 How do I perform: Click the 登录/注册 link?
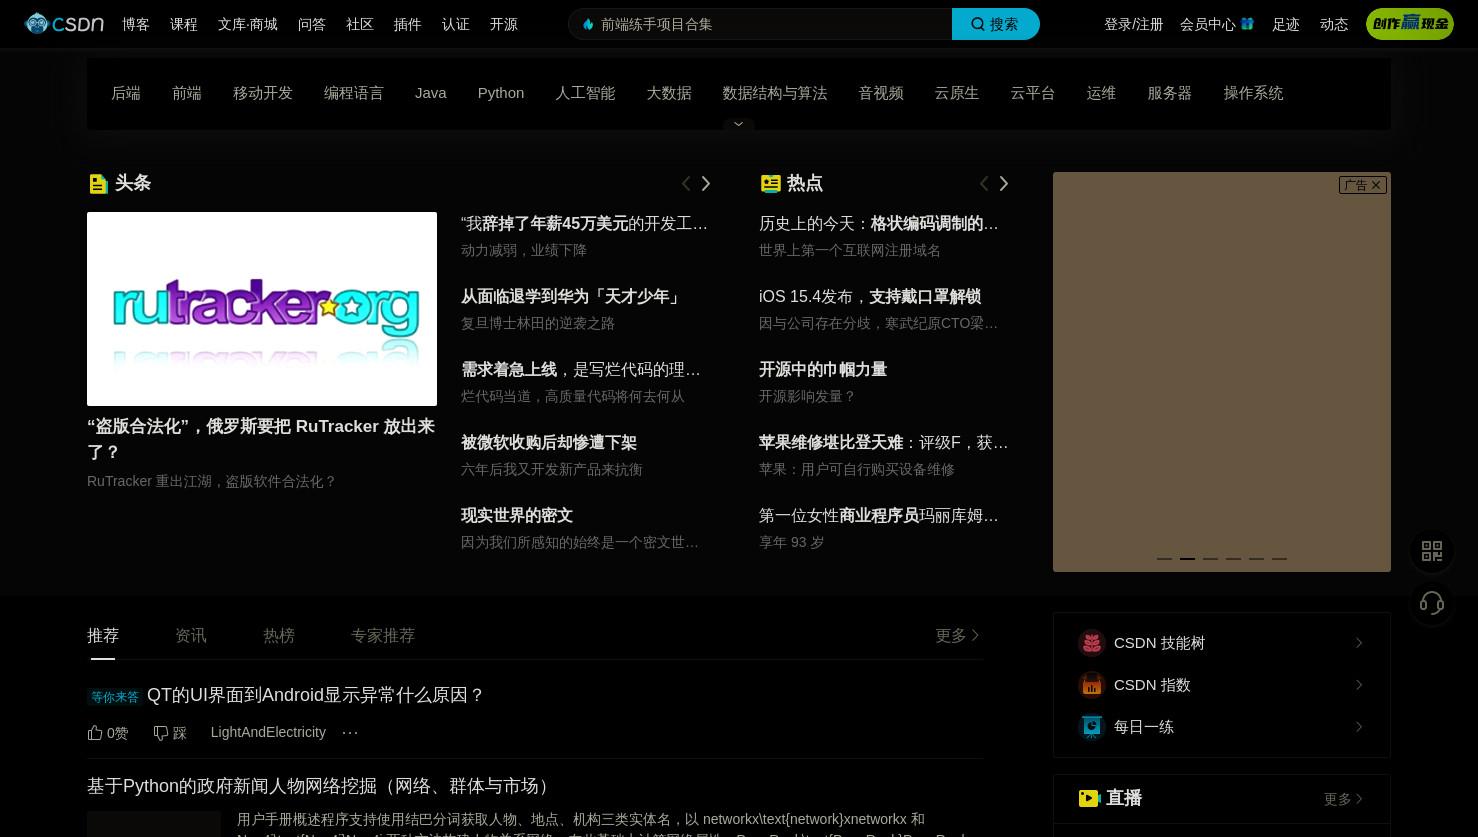1133,24
